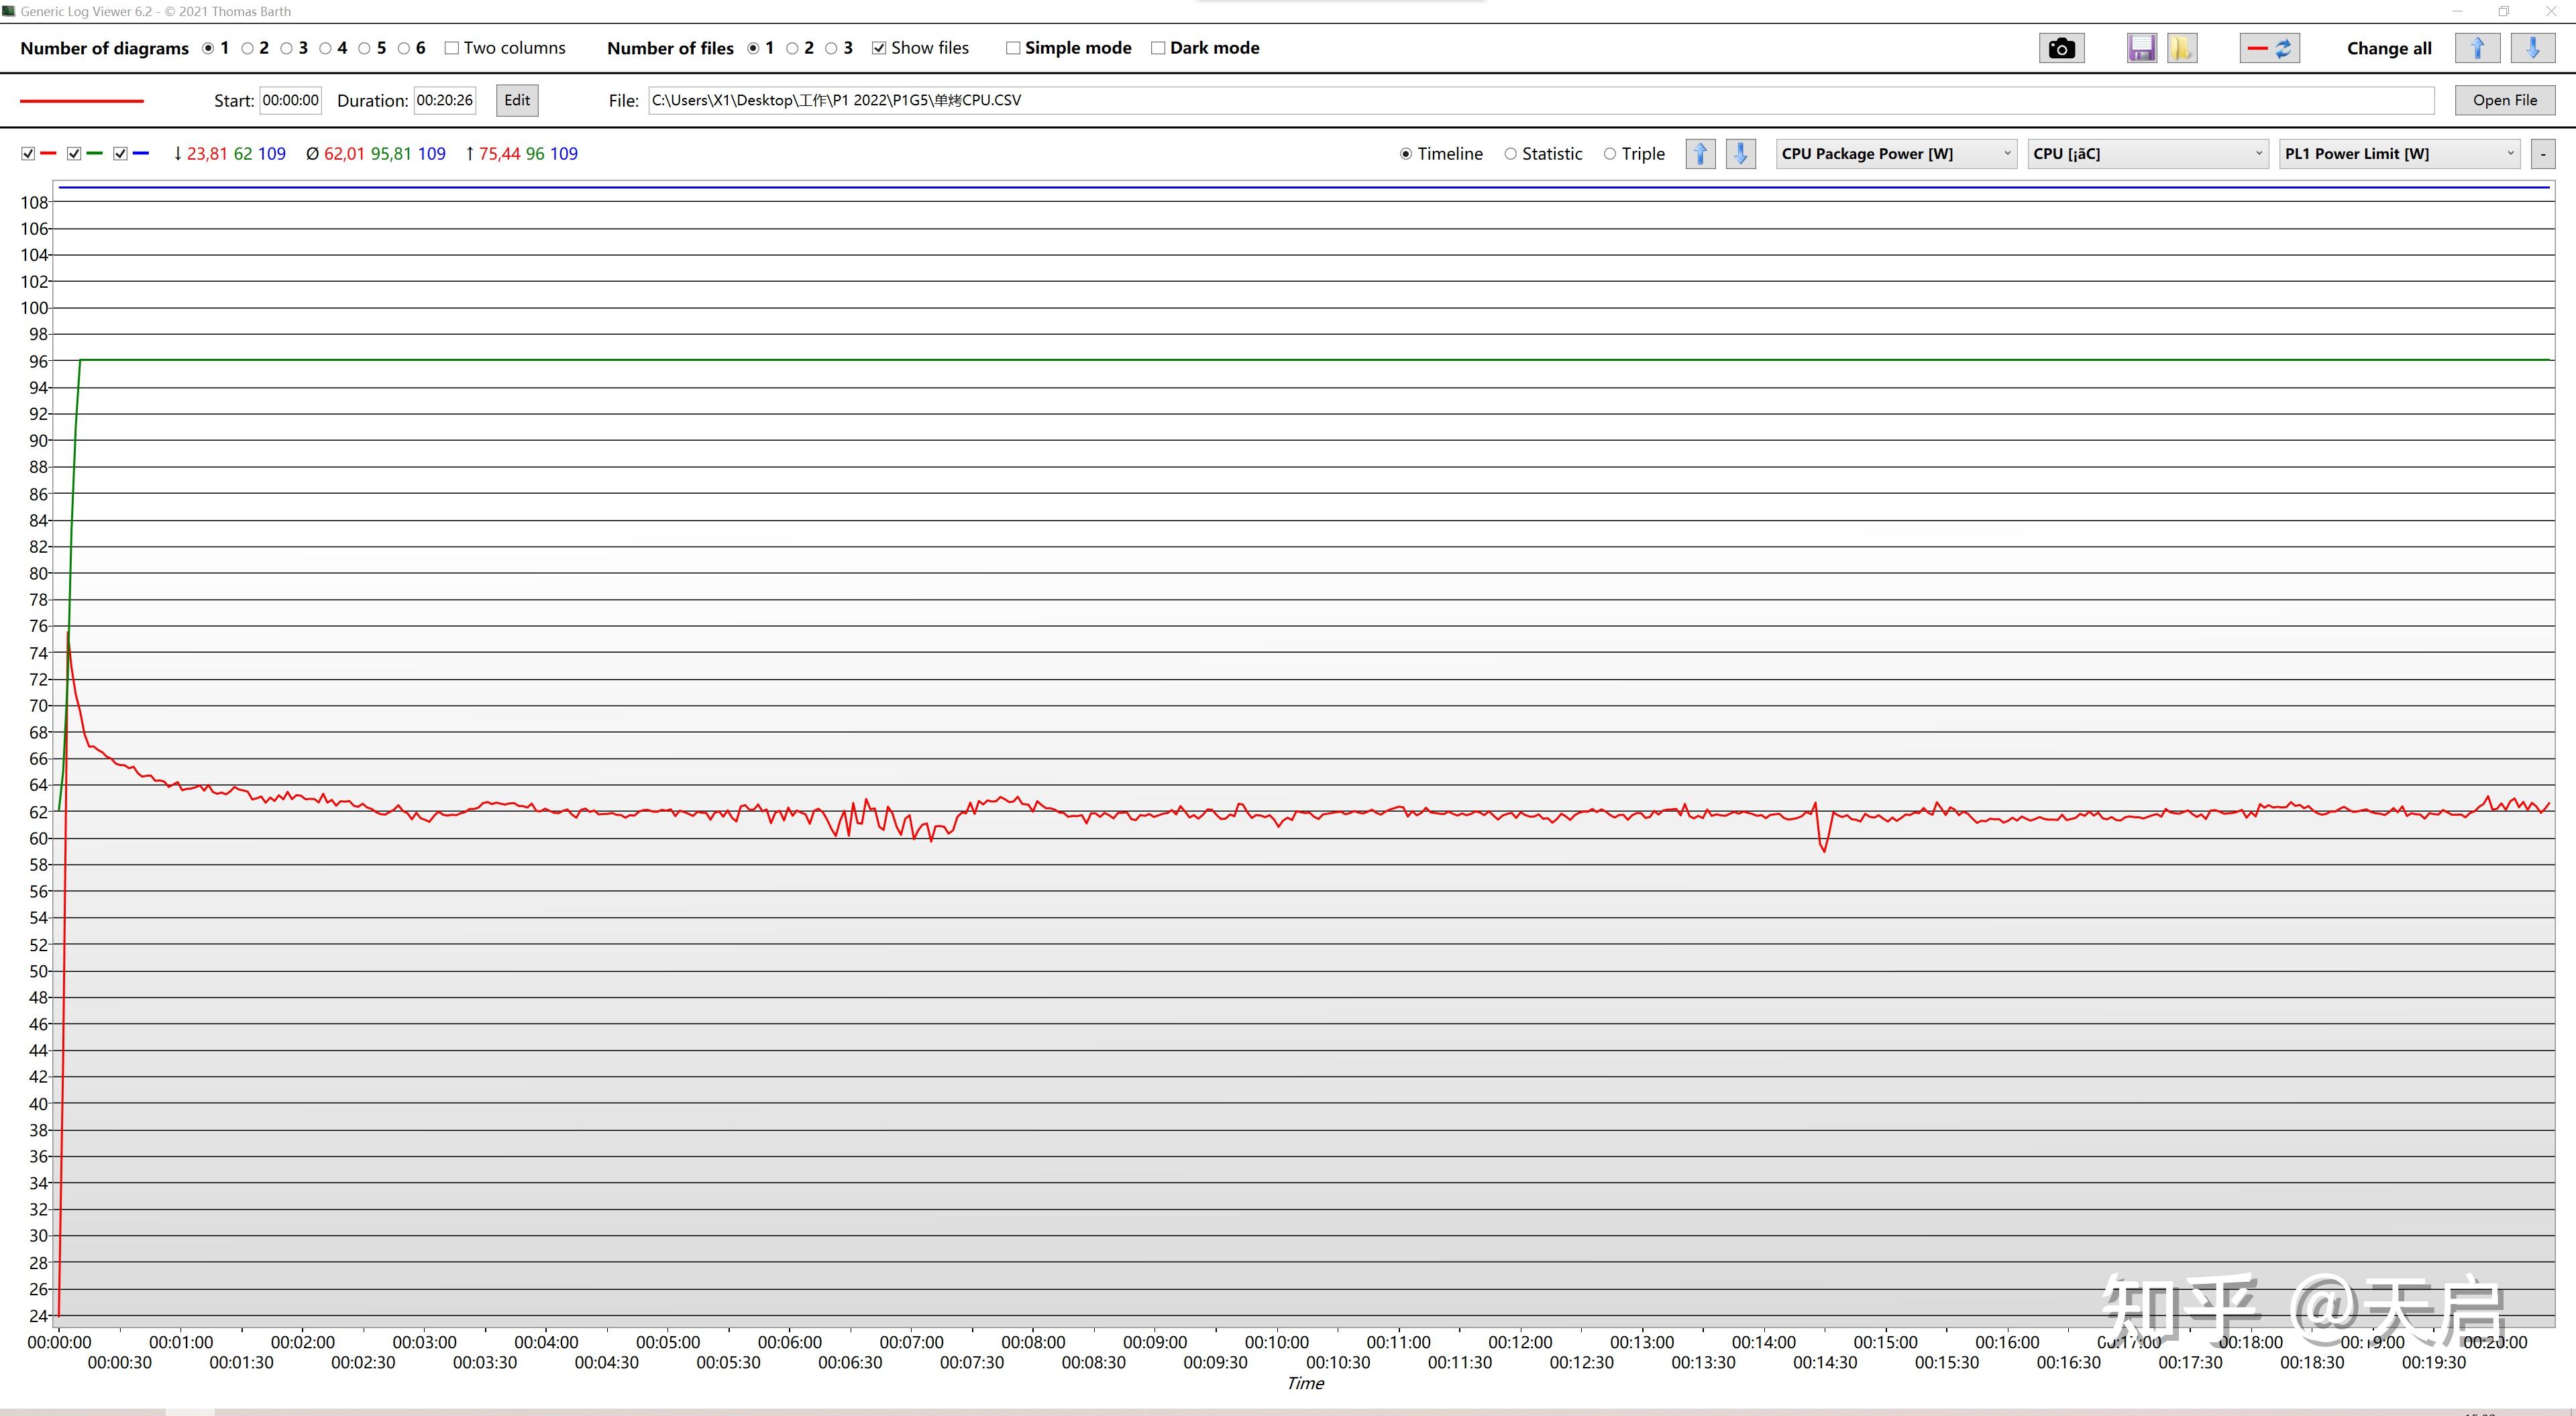This screenshot has height=1416, width=2576.
Task: Click the red series color line in legend
Action: (x=48, y=154)
